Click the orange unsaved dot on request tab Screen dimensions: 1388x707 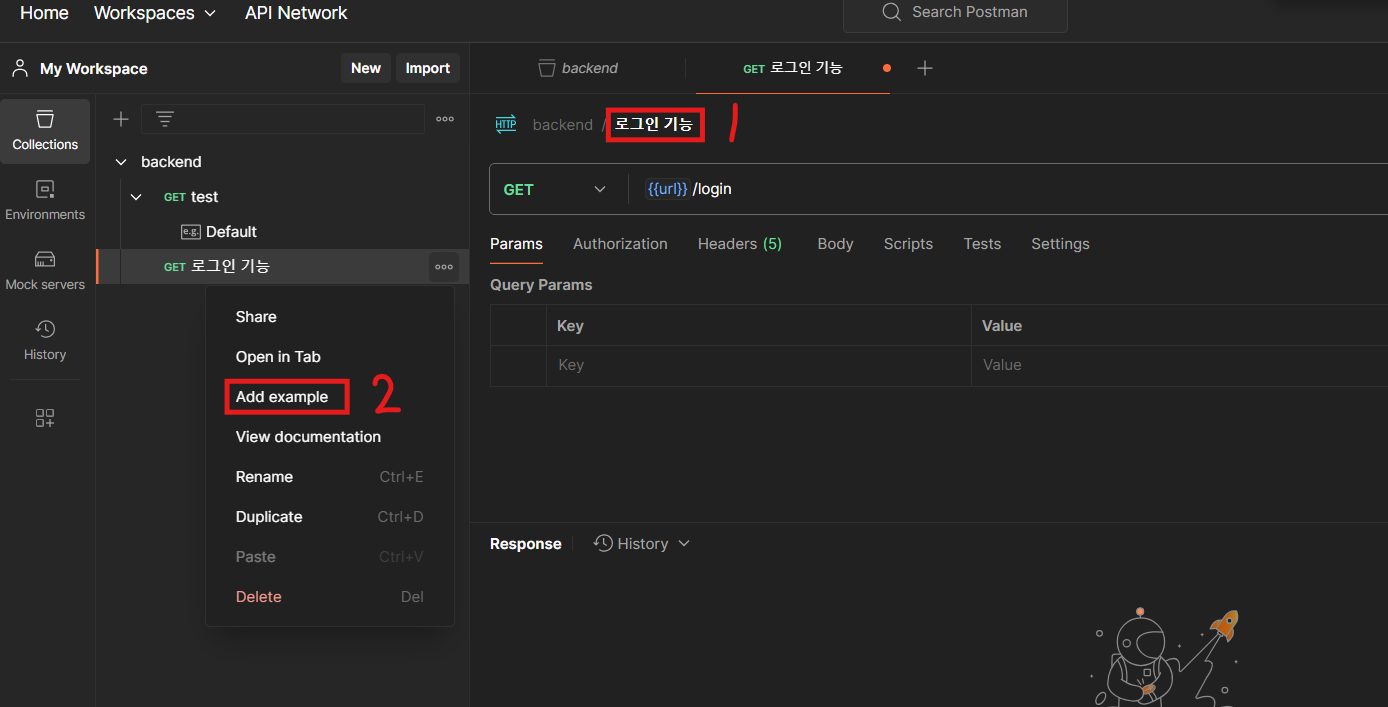coord(887,68)
